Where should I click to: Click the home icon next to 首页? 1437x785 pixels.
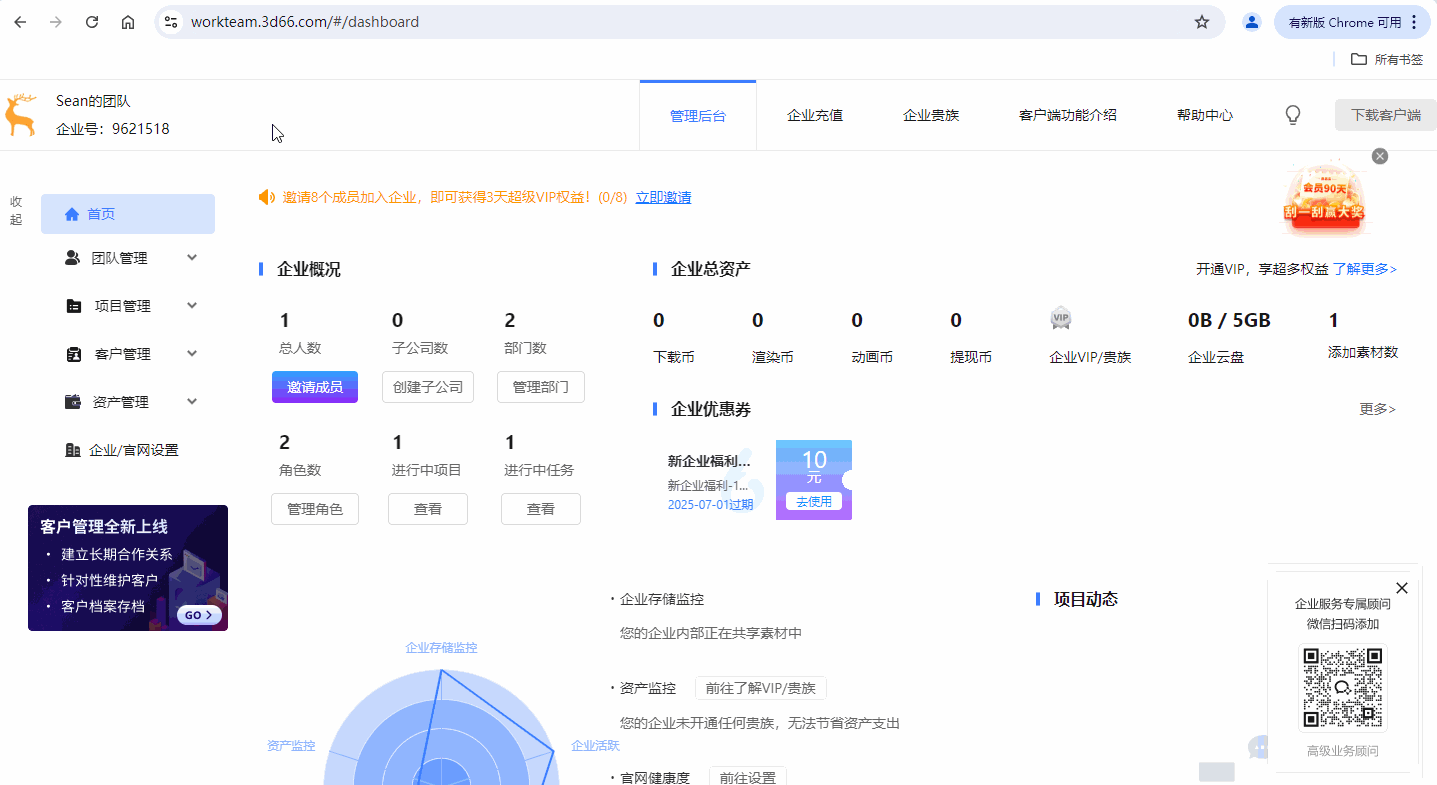point(72,214)
